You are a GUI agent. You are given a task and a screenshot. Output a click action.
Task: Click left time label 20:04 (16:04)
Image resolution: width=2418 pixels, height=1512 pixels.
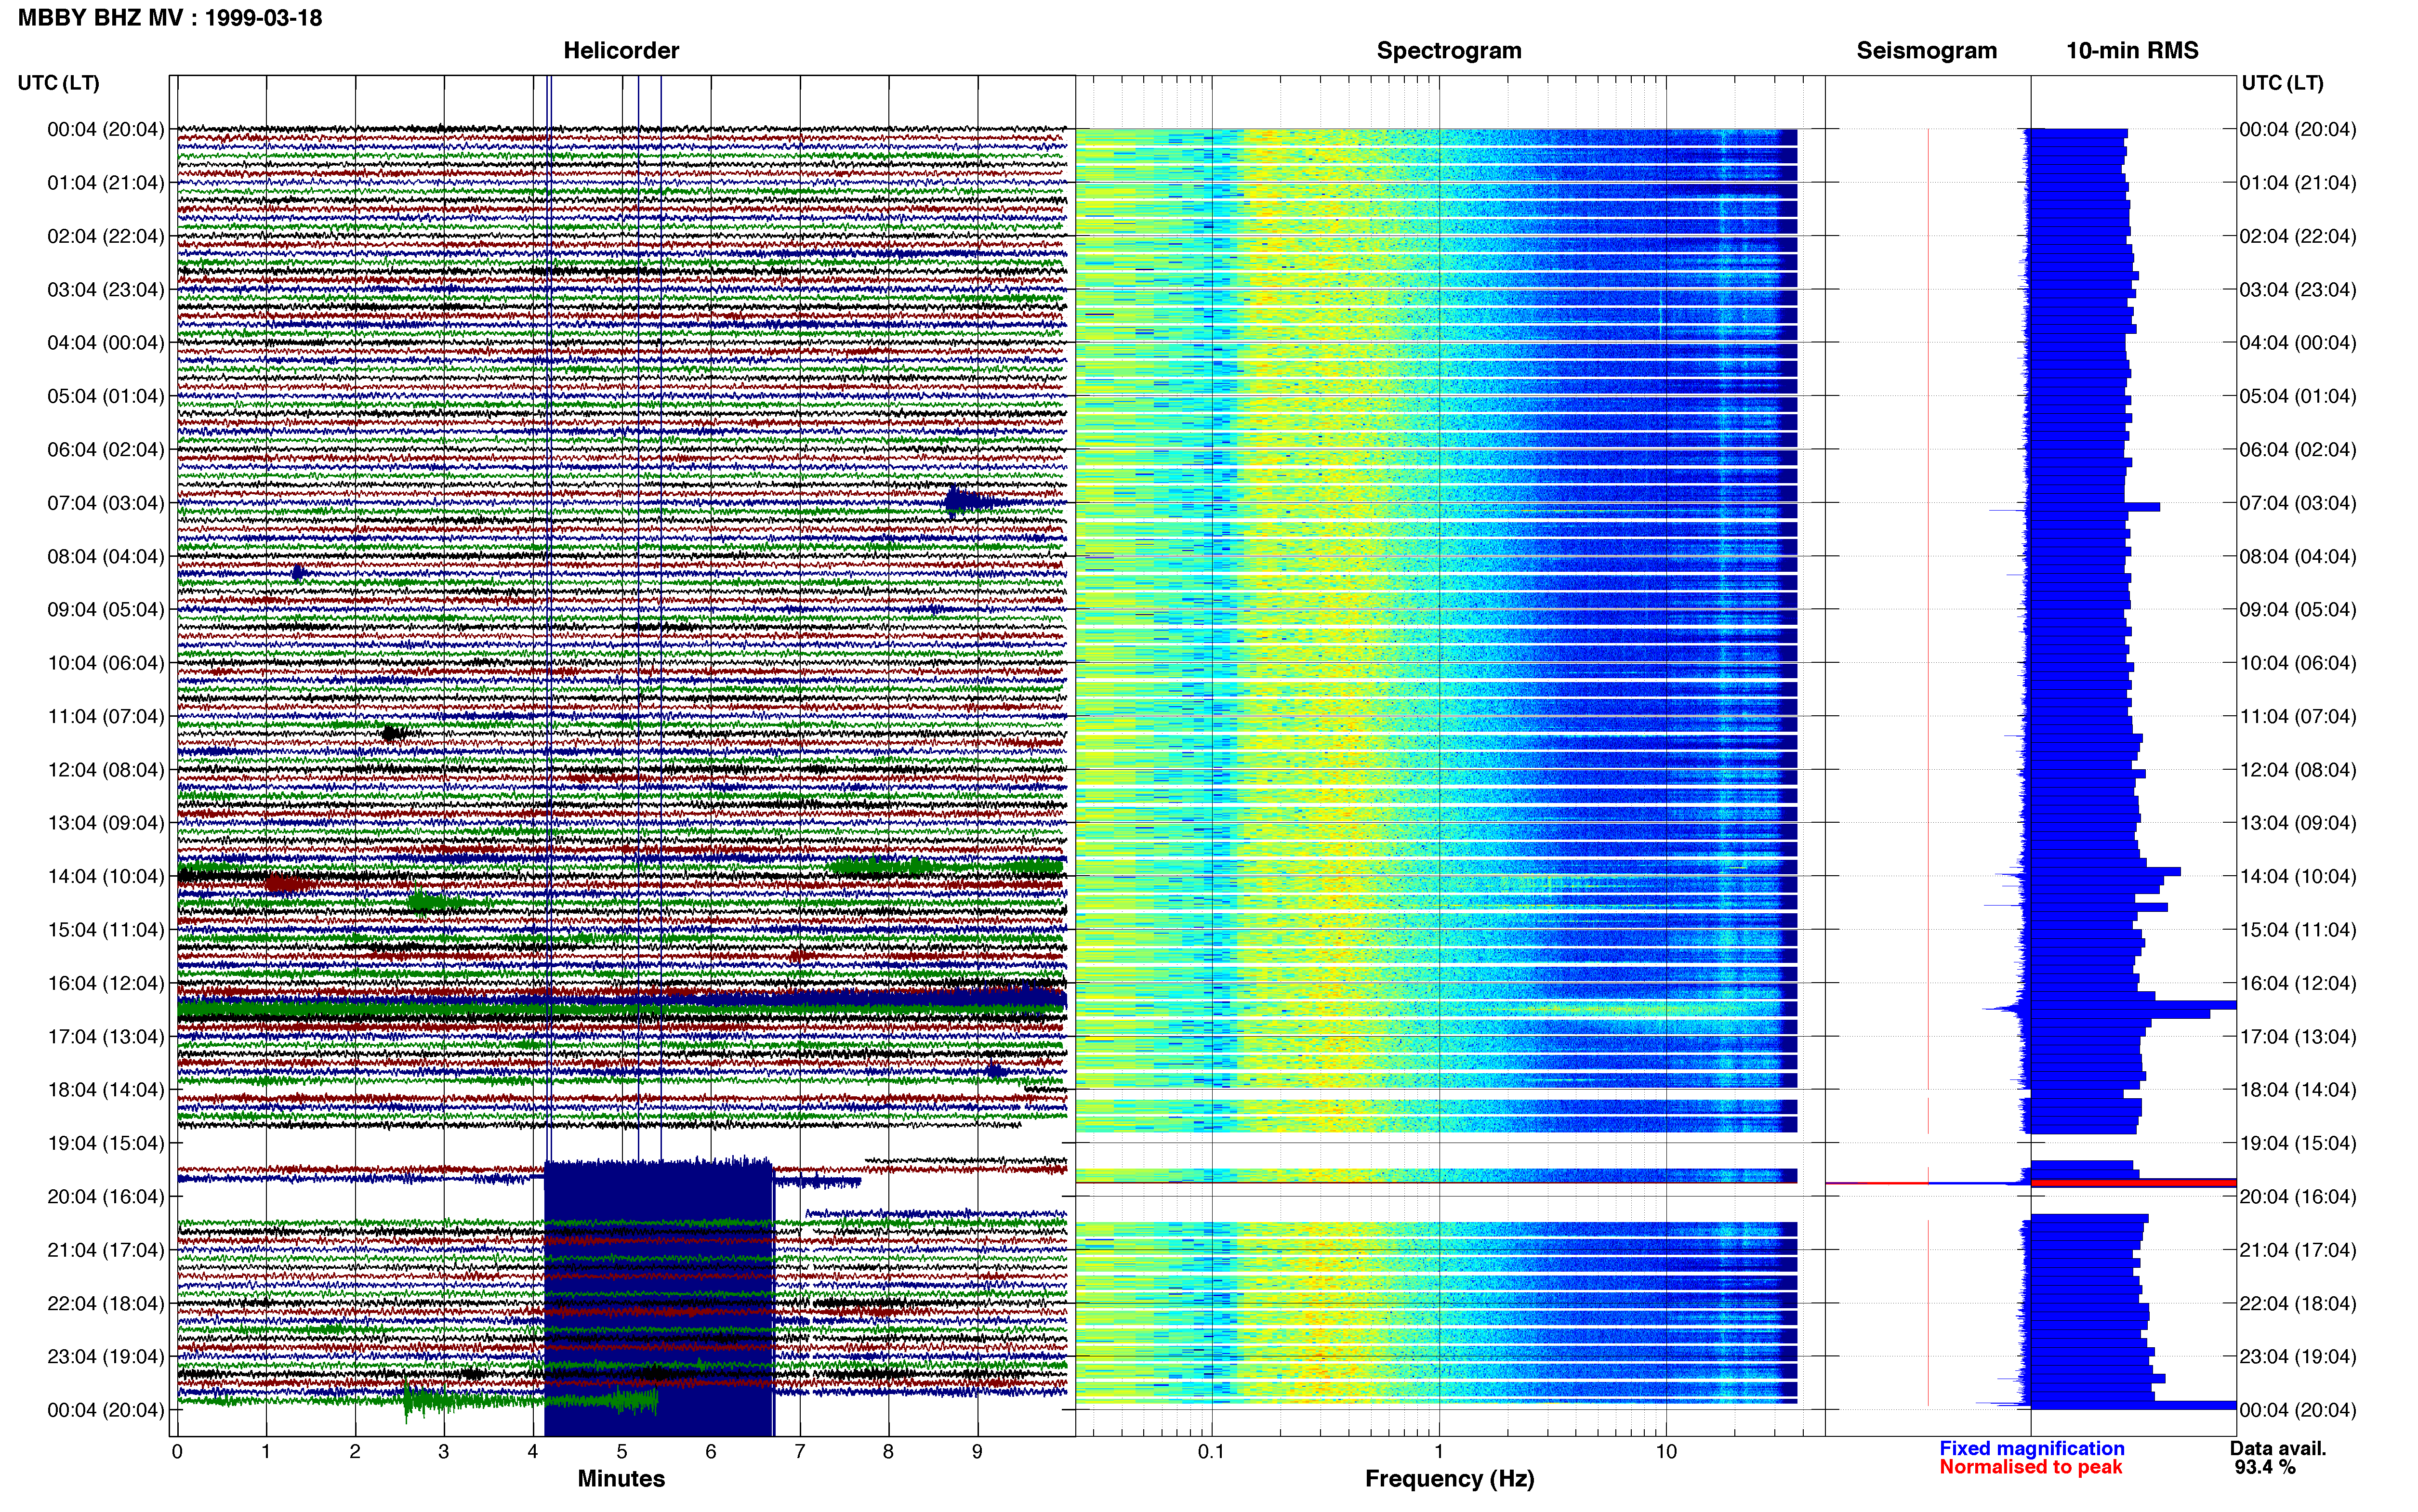coord(106,1197)
